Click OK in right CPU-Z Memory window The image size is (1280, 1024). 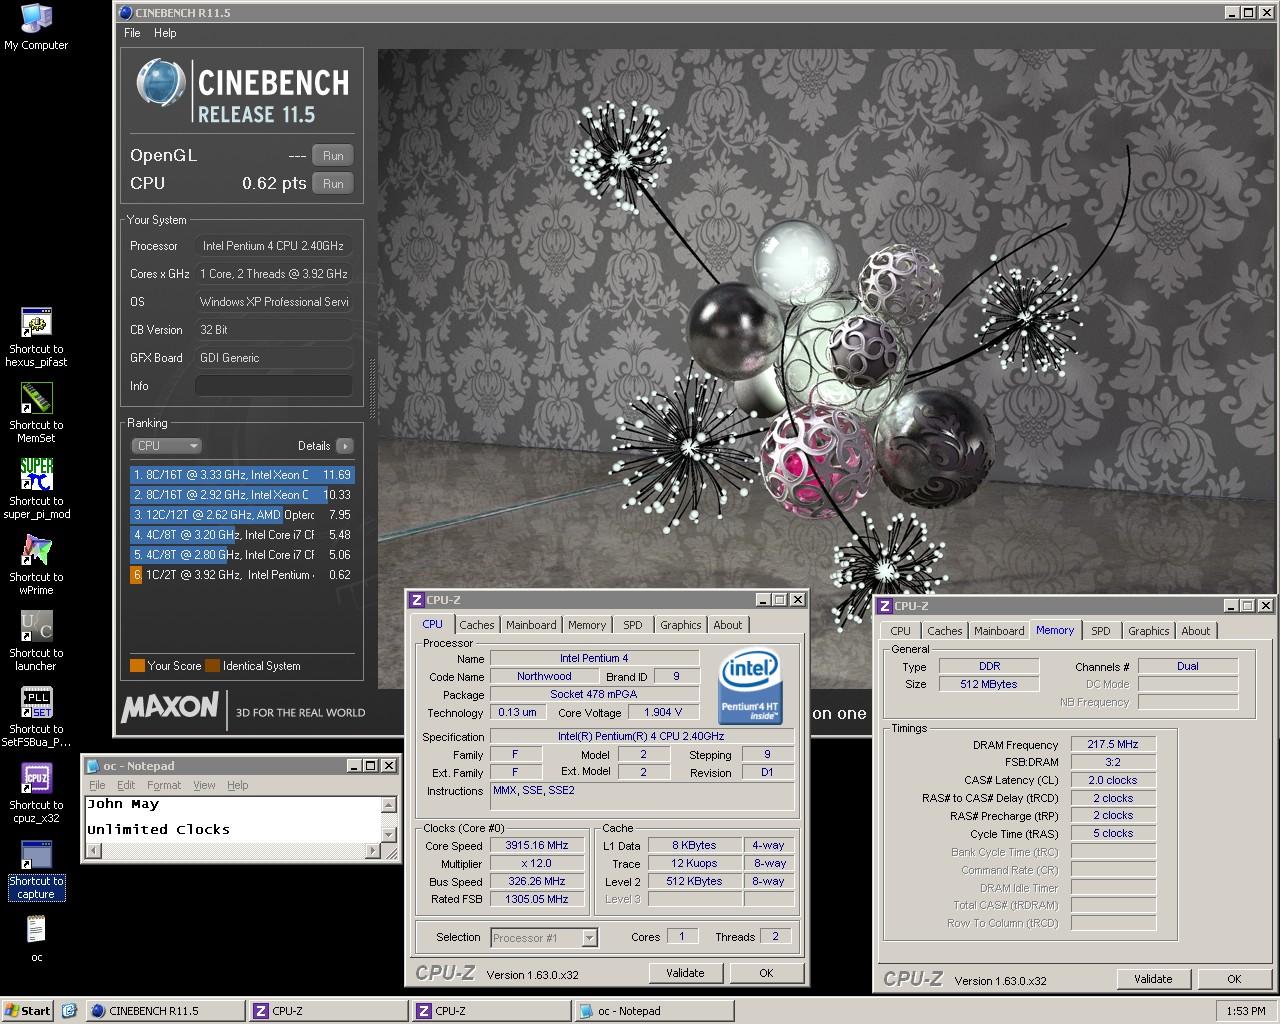[x=1234, y=979]
